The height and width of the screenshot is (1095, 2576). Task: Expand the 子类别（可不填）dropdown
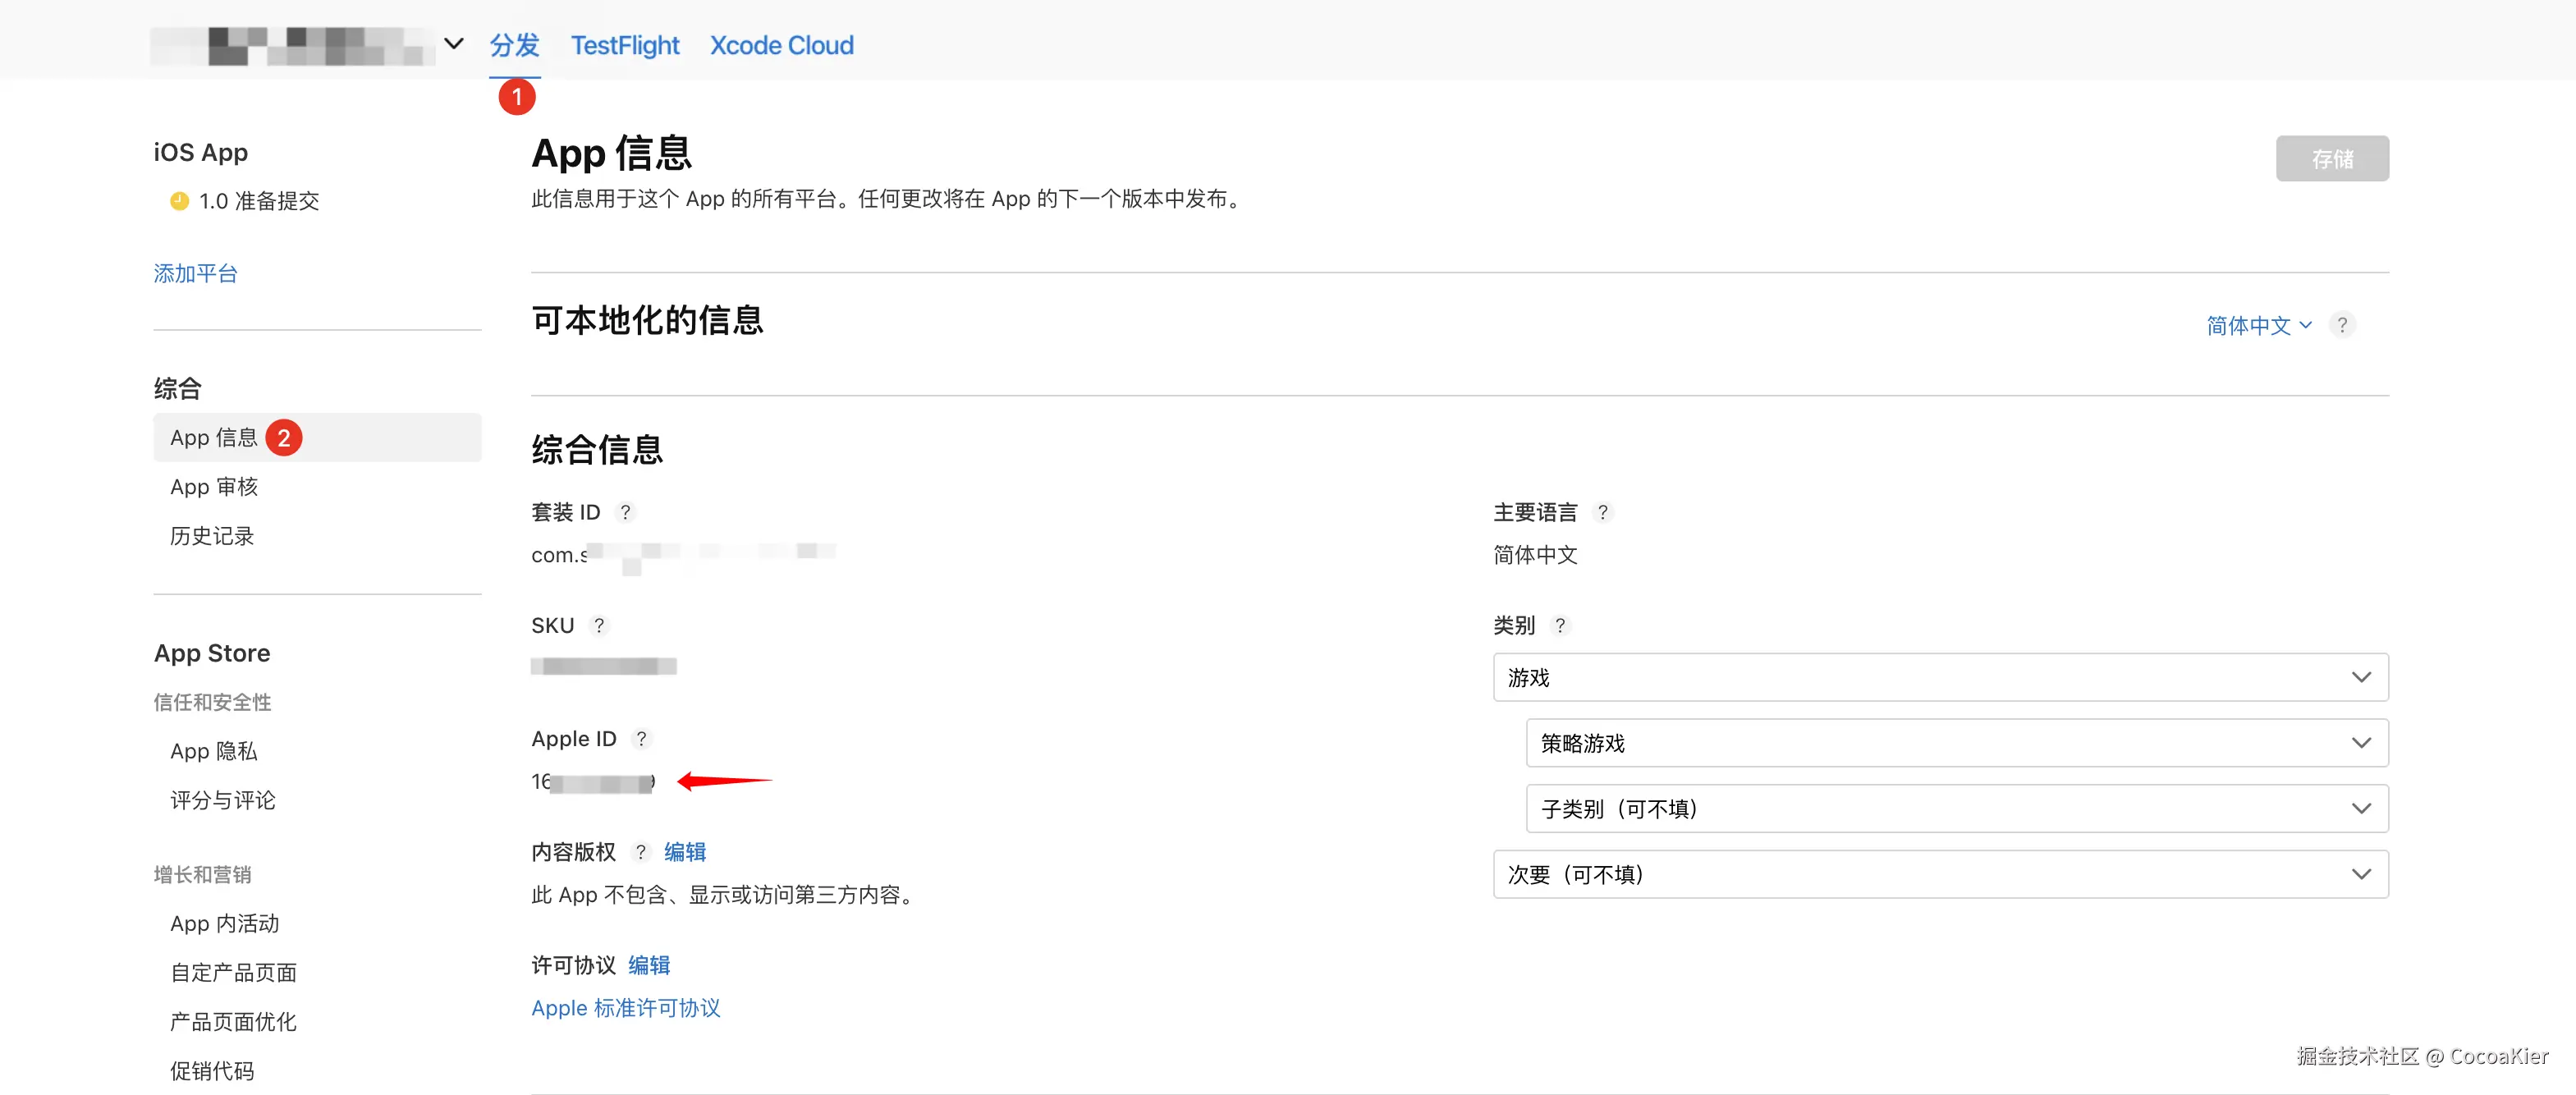coord(2362,808)
